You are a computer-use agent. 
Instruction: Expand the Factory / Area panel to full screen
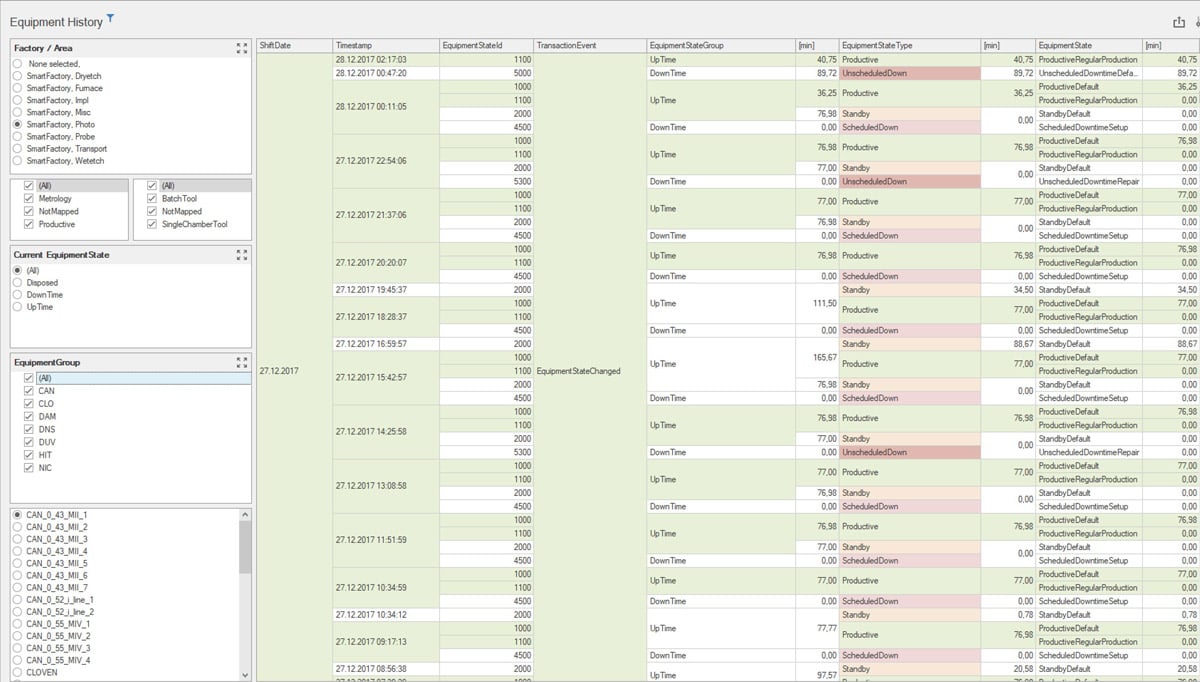point(240,46)
